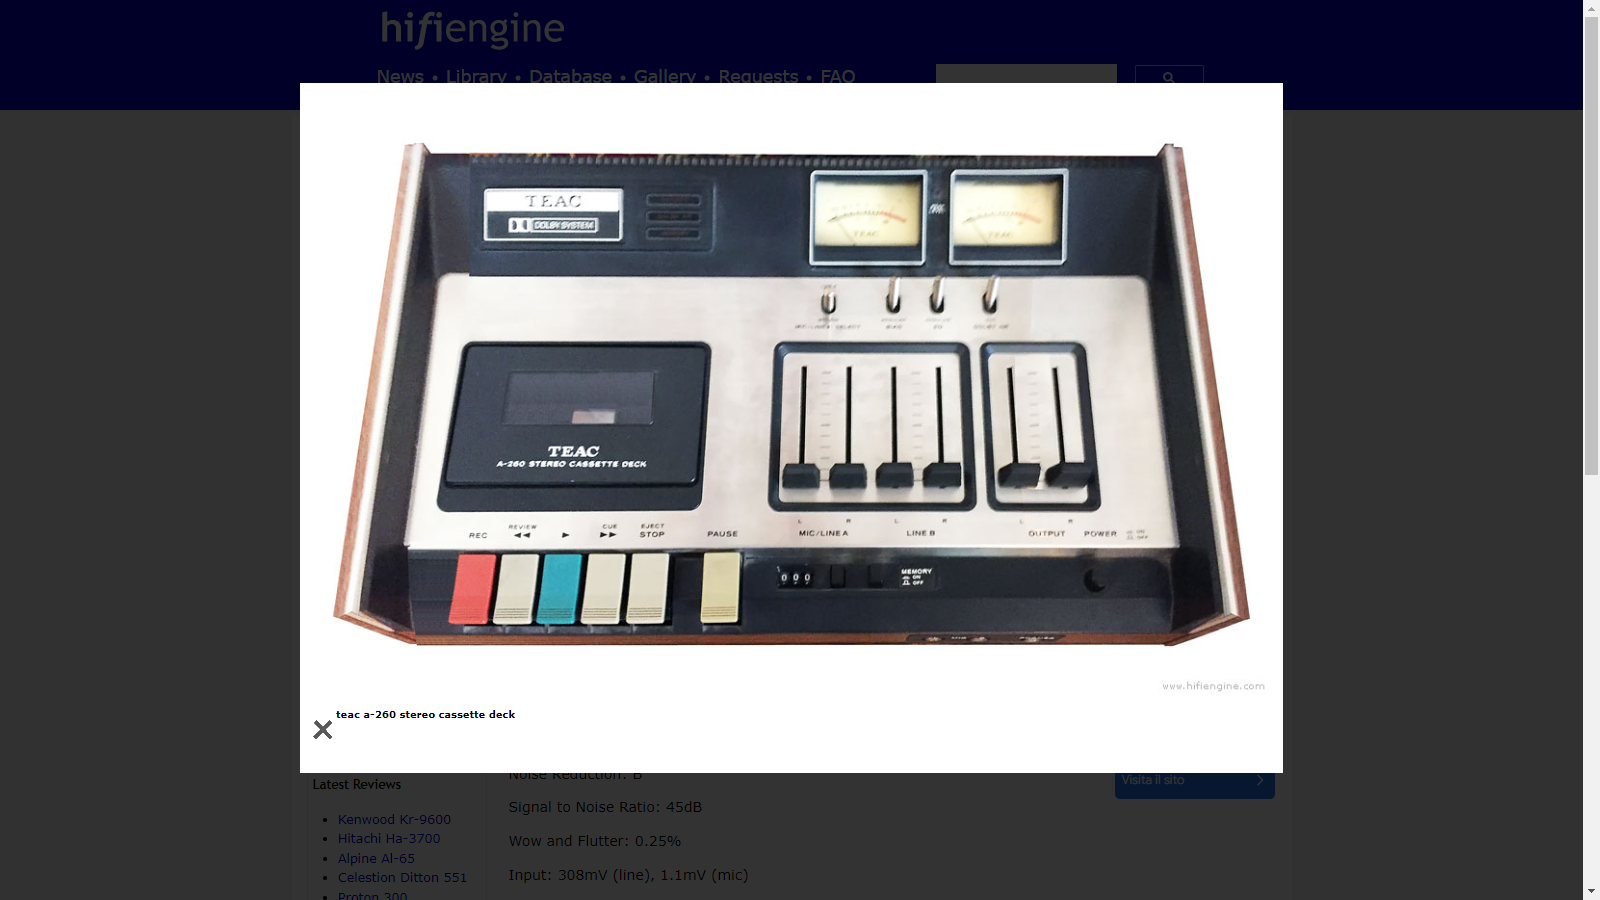
Task: Open the Library menu item
Action: click(476, 76)
